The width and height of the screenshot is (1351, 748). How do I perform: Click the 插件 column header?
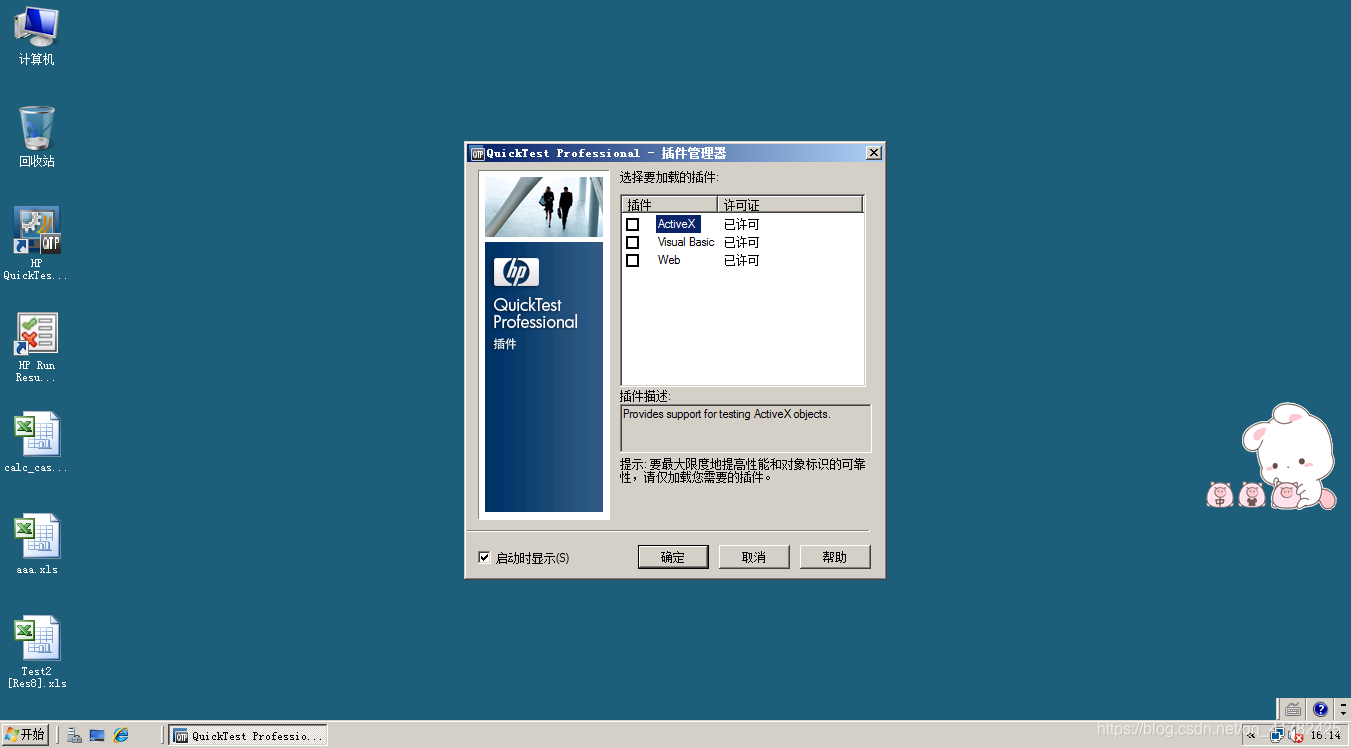click(669, 204)
